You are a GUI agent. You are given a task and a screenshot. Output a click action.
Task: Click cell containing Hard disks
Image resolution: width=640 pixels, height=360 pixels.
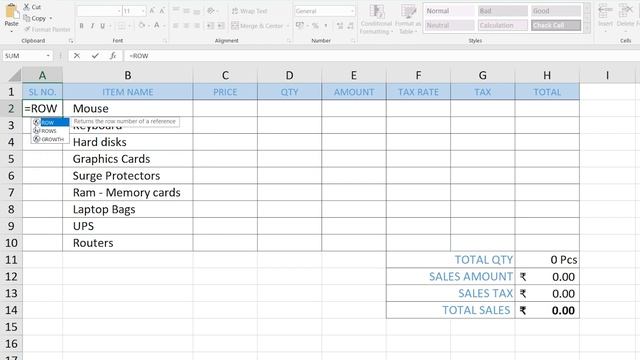128,142
